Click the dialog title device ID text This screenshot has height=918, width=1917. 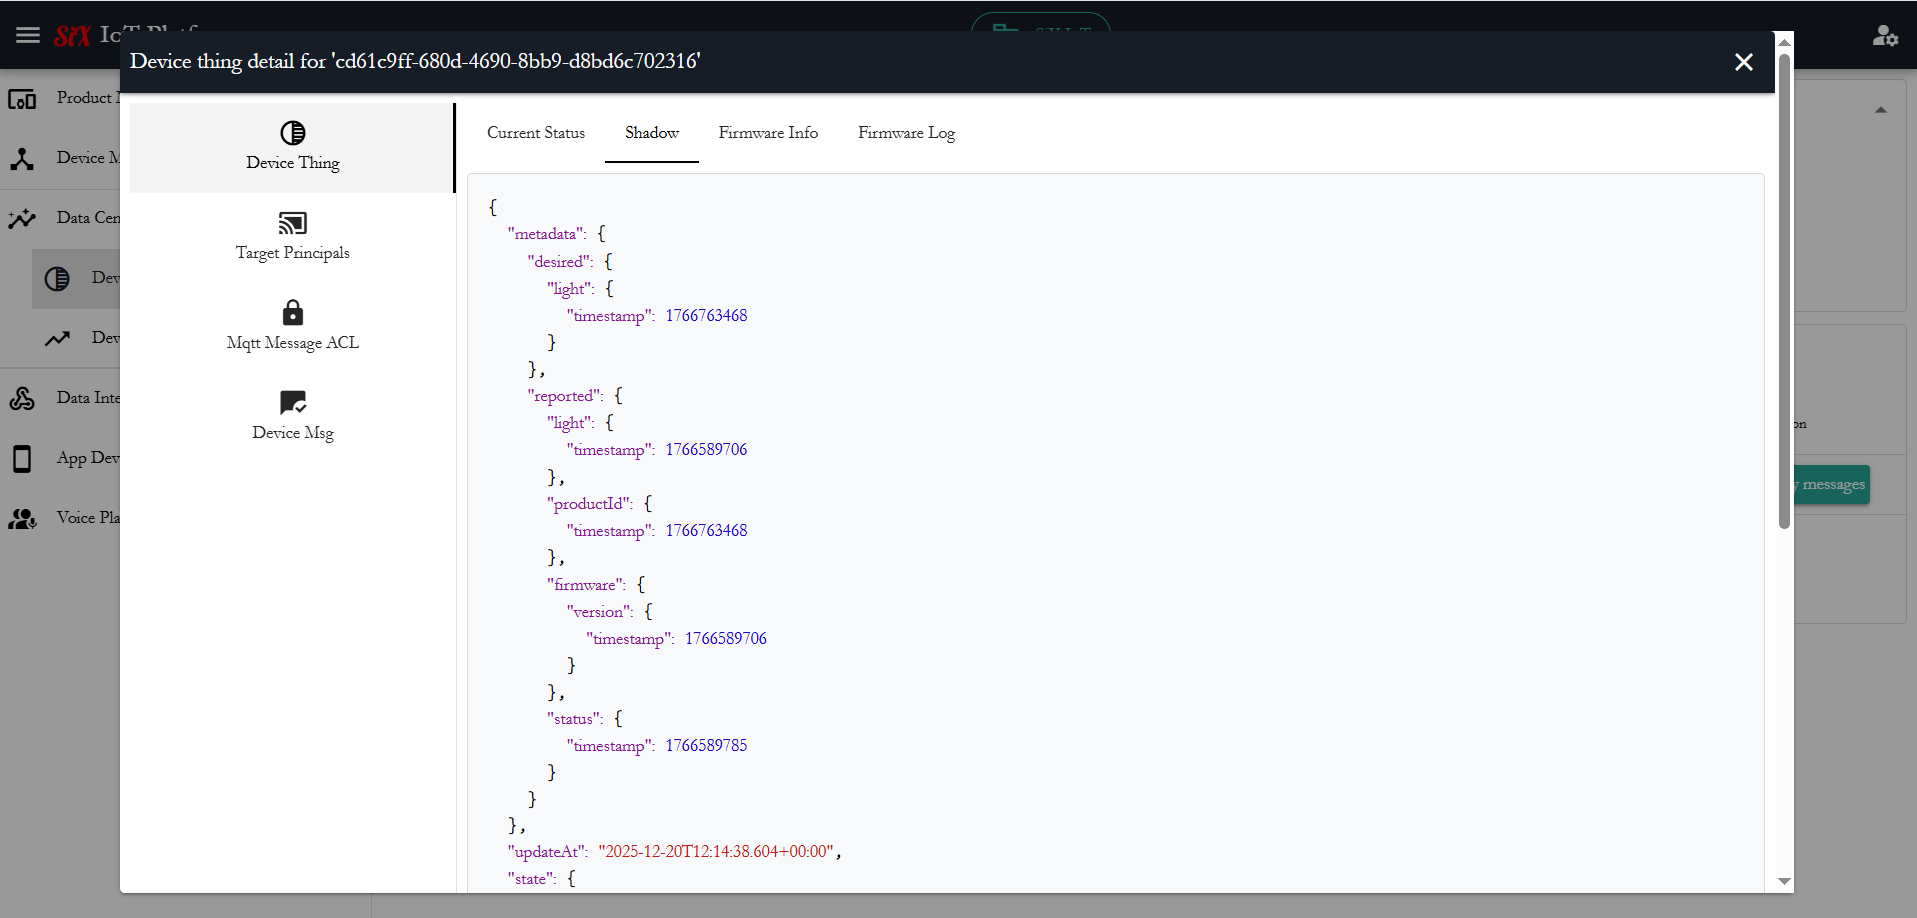point(517,61)
